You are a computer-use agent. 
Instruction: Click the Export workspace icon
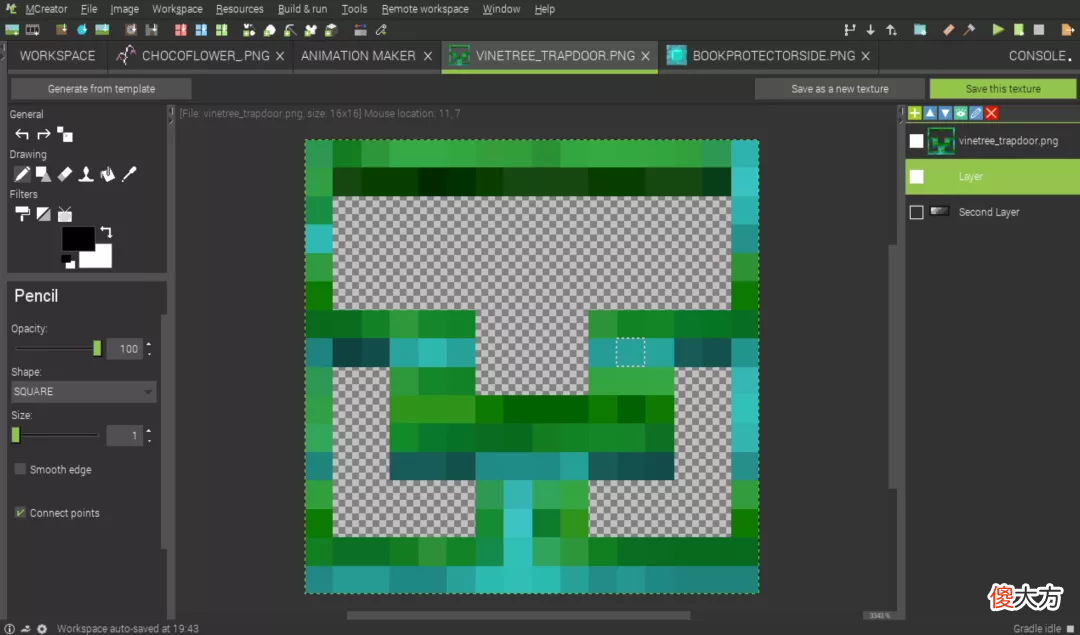(1068, 30)
